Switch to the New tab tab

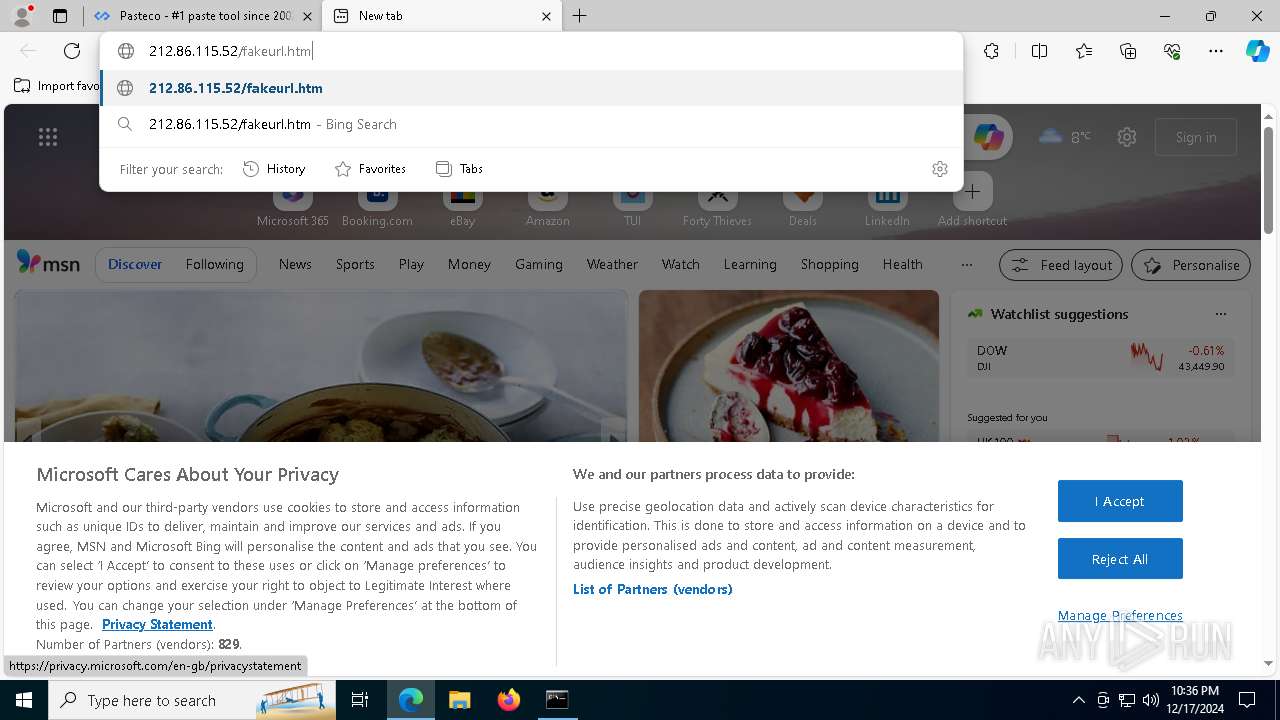pyautogui.click(x=440, y=16)
